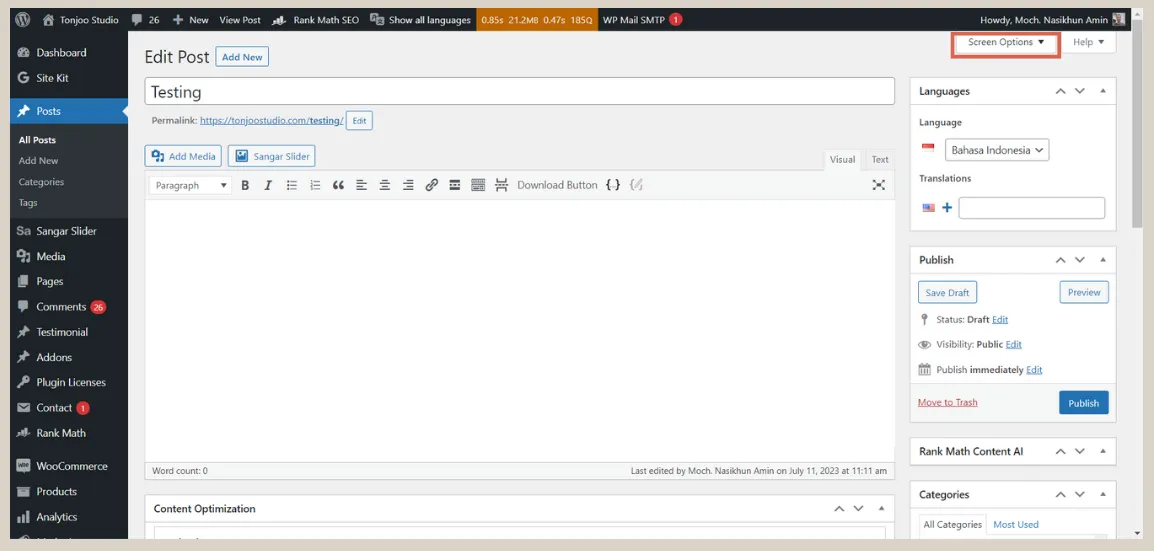Open the tonjoostudio.com/testing permalink

pyautogui.click(x=272, y=121)
